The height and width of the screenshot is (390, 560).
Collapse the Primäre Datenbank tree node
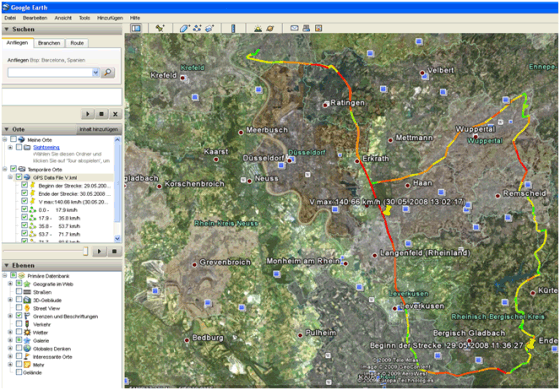pos(5,276)
